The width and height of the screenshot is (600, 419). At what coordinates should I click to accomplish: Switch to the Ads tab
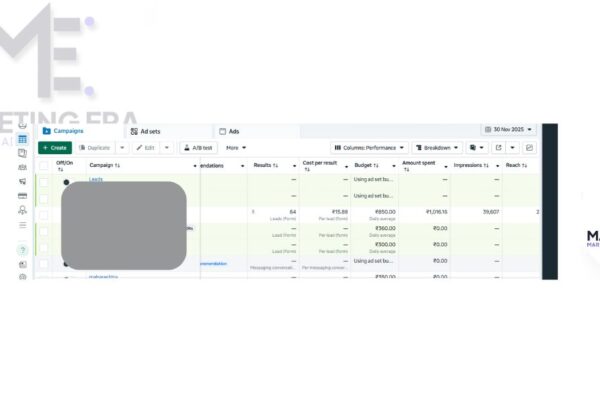[x=229, y=132]
